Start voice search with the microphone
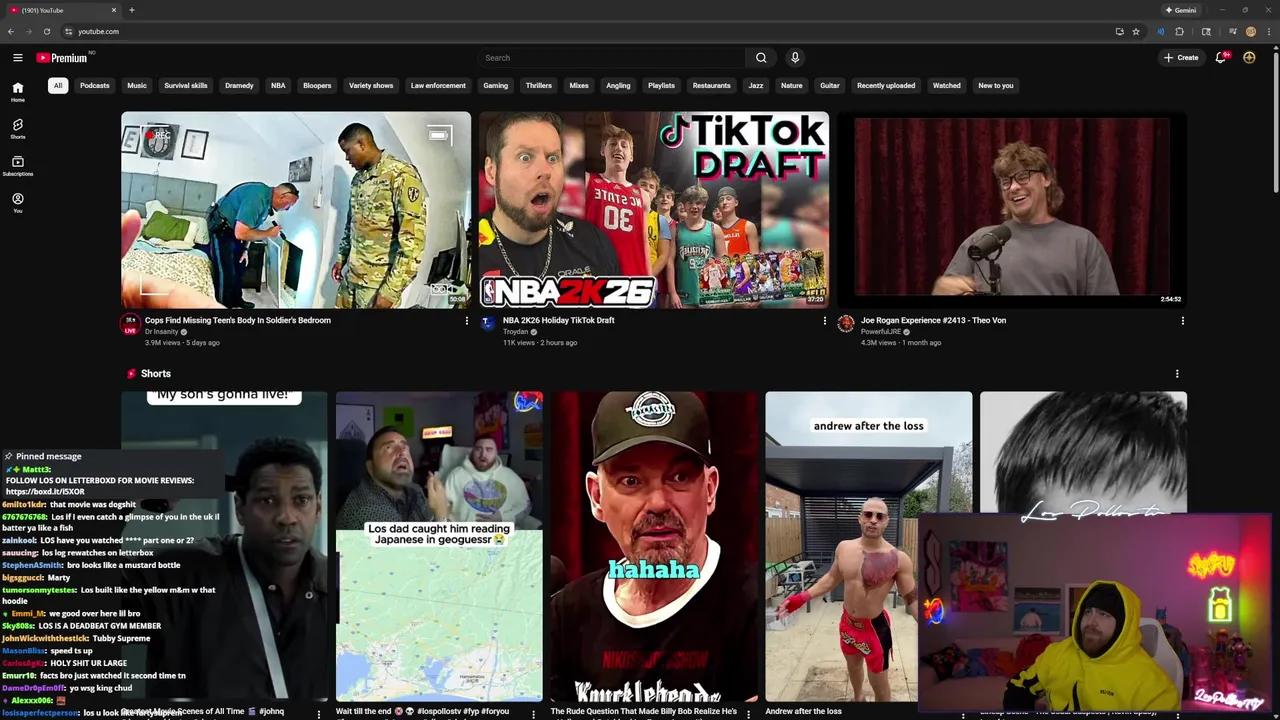 [795, 58]
